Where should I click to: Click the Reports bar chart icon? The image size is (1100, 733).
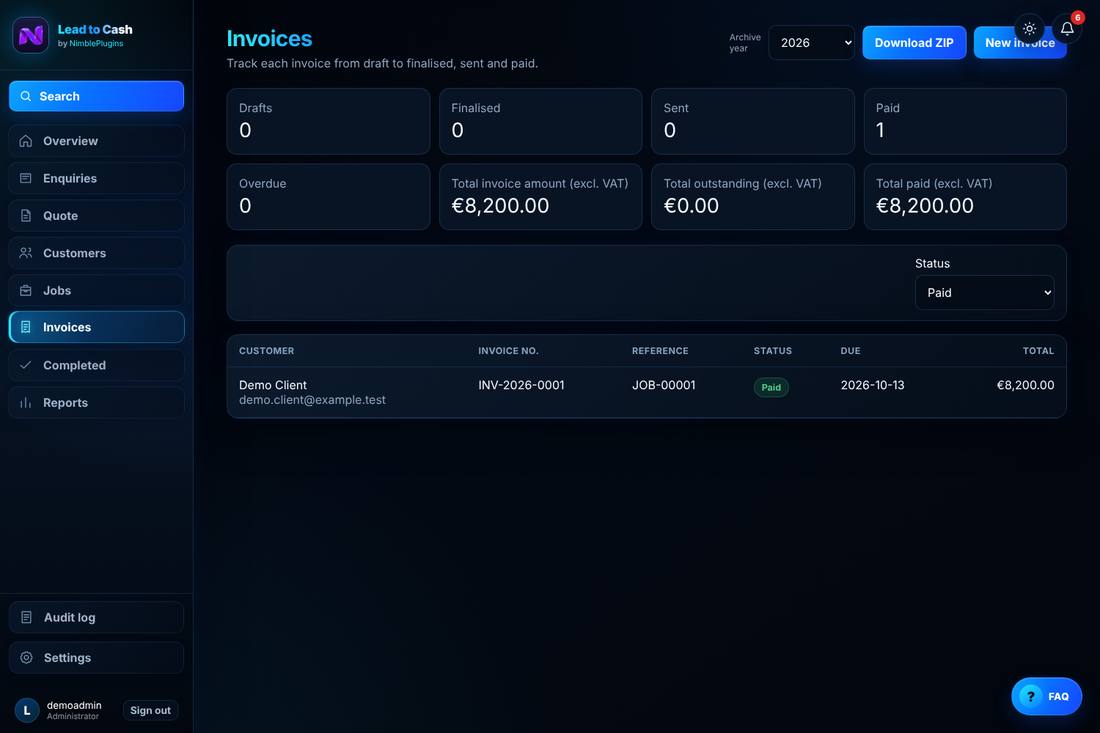tap(26, 403)
